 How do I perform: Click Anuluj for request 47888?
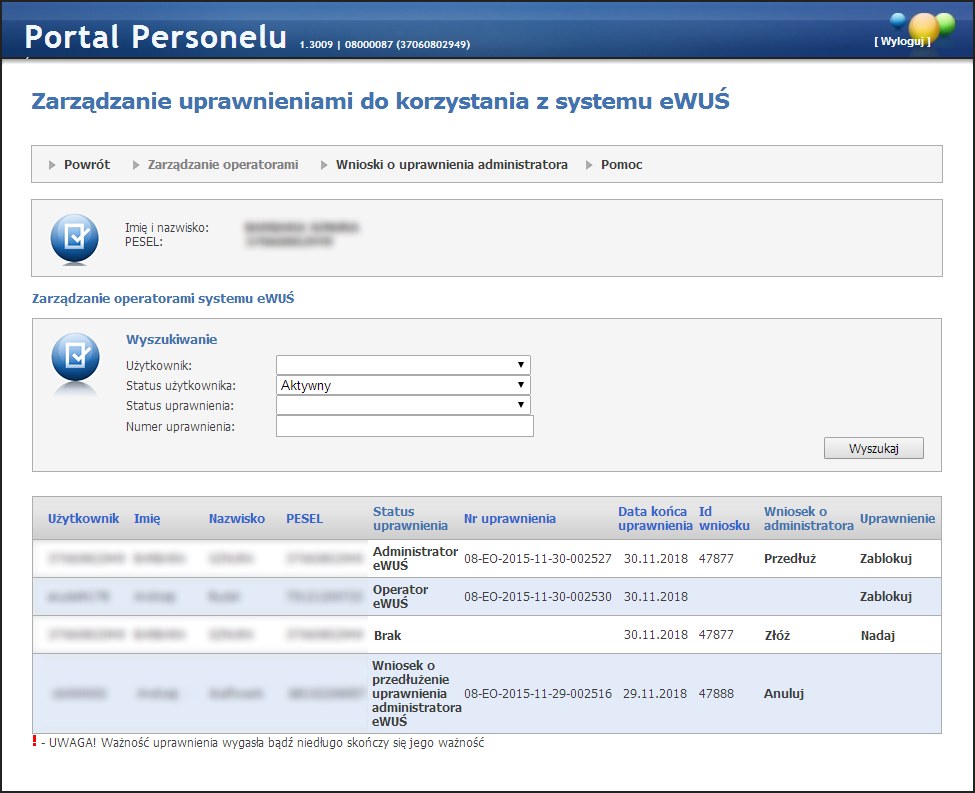(x=783, y=693)
